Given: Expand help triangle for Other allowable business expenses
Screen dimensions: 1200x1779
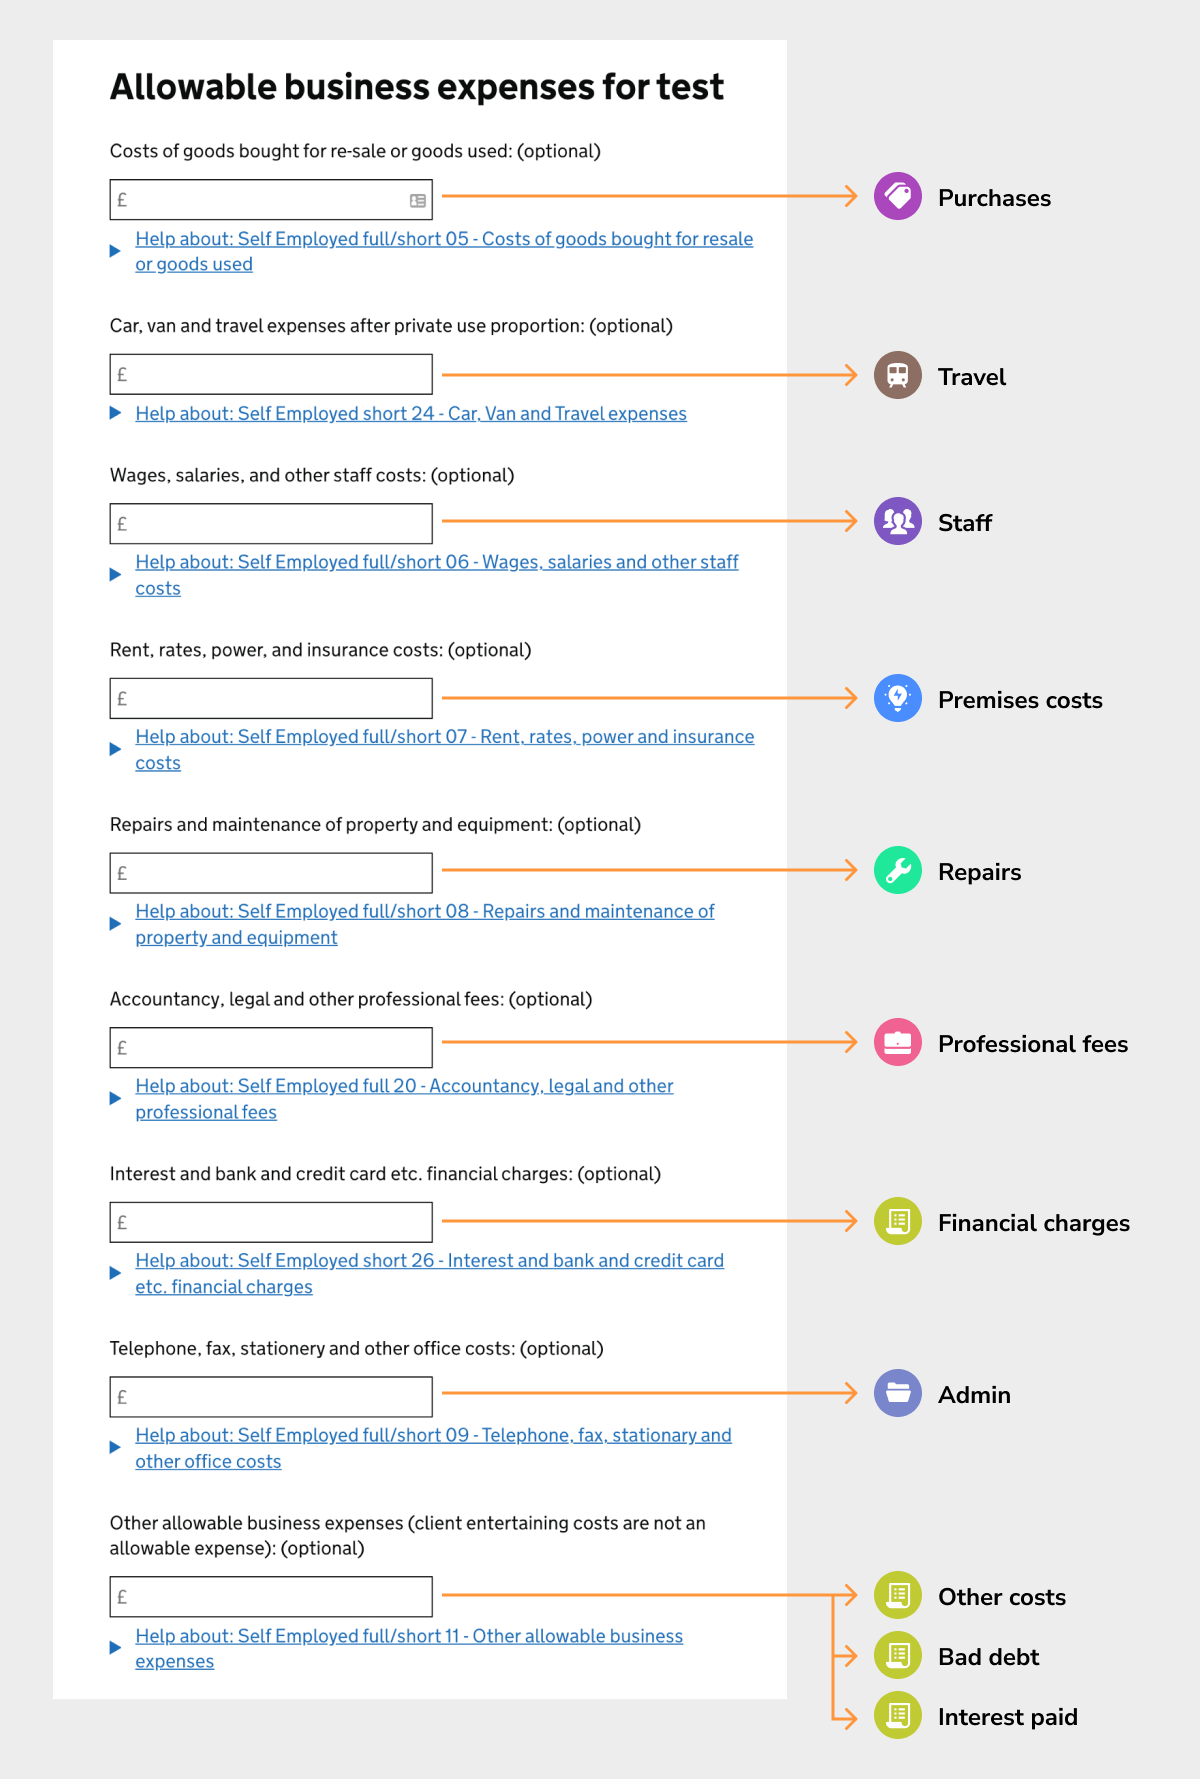Looking at the screenshot, I should pos(115,1647).
